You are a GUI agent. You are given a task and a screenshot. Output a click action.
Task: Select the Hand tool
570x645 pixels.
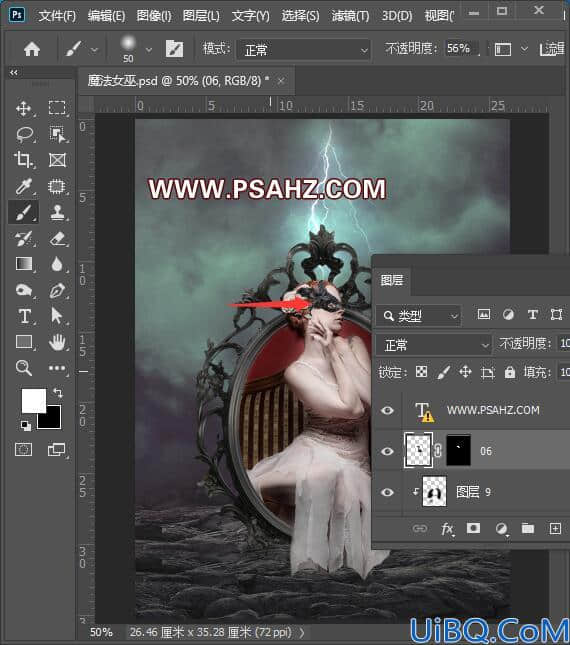click(57, 342)
